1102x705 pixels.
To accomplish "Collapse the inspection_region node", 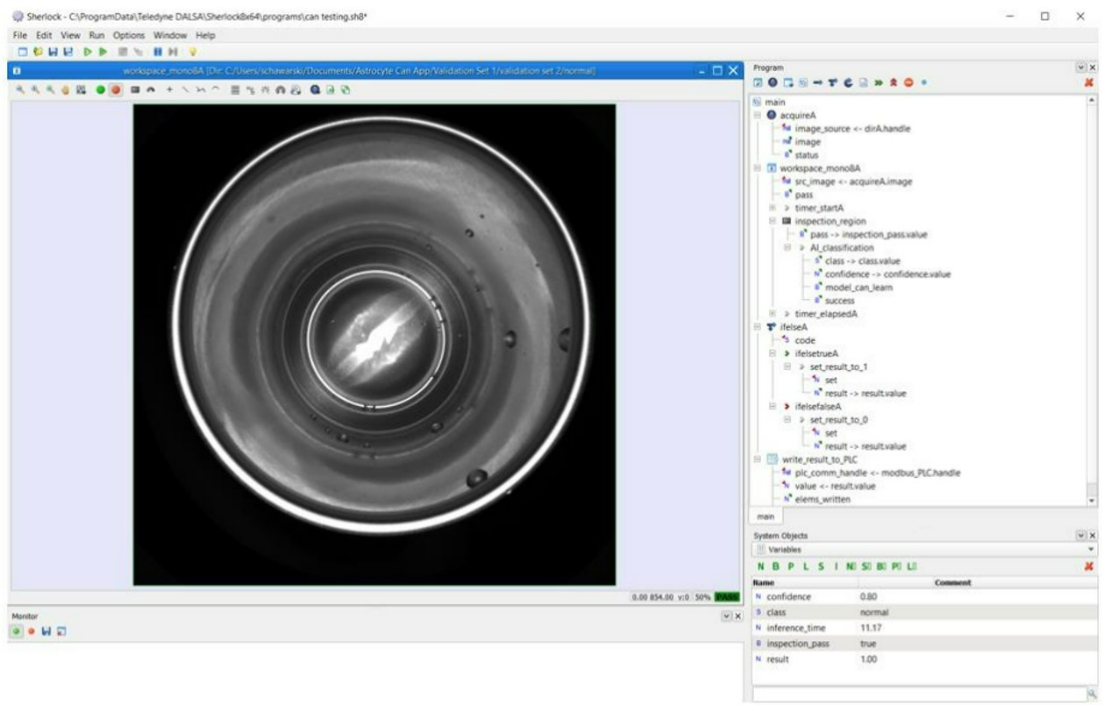I will [772, 221].
